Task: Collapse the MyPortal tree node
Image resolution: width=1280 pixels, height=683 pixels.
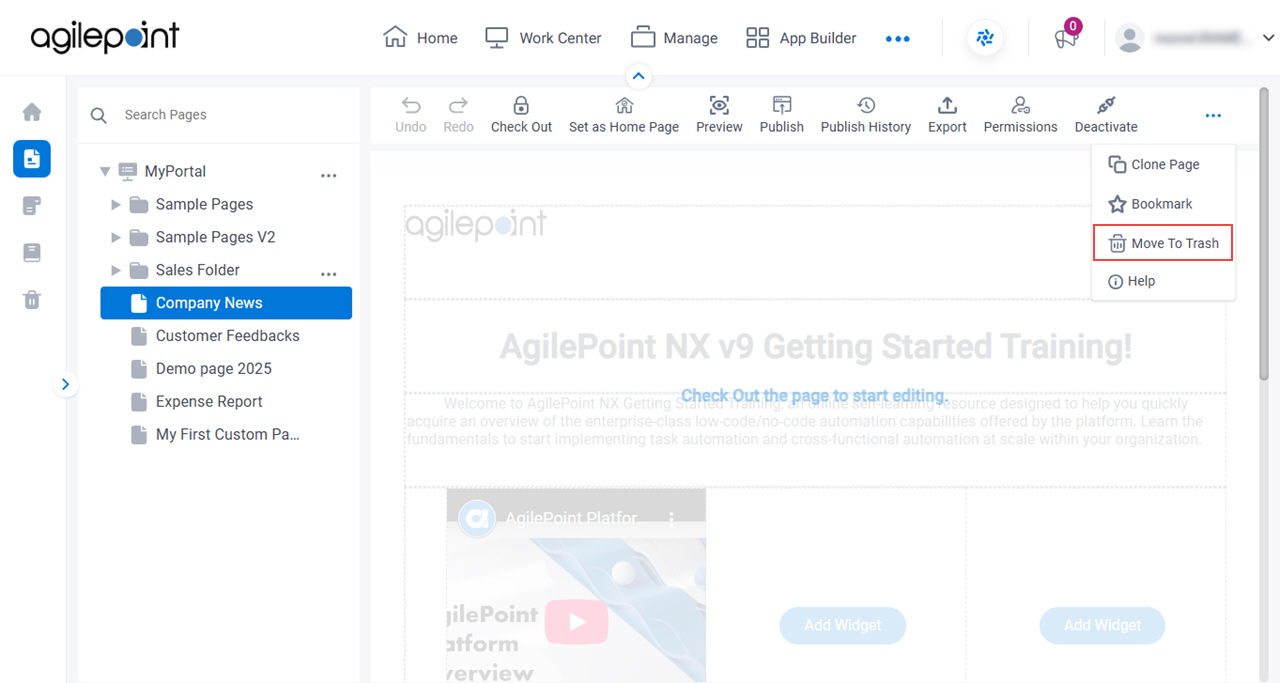Action: 105,172
